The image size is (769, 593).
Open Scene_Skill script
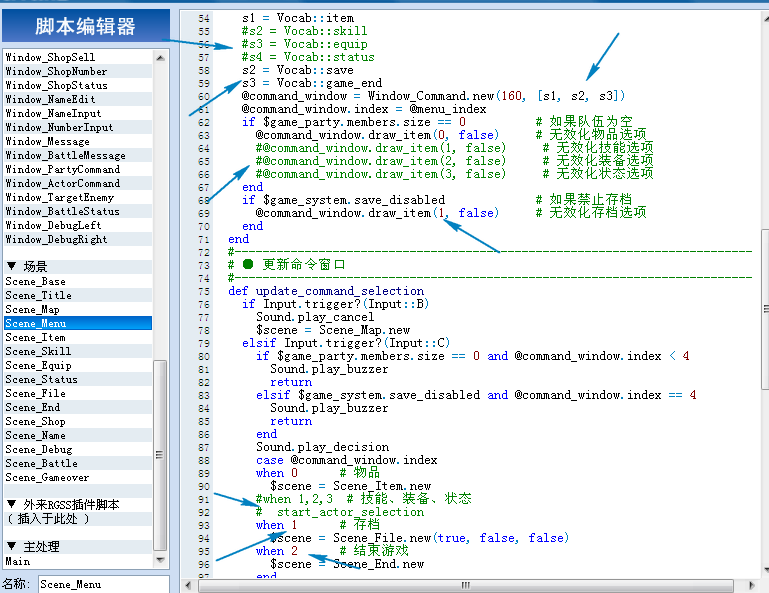click(x=78, y=351)
